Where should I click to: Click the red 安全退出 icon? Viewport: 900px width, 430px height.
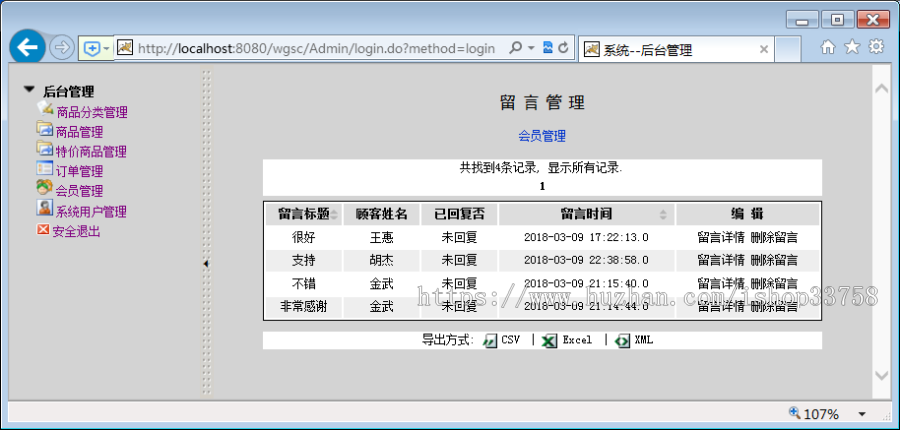click(x=43, y=230)
